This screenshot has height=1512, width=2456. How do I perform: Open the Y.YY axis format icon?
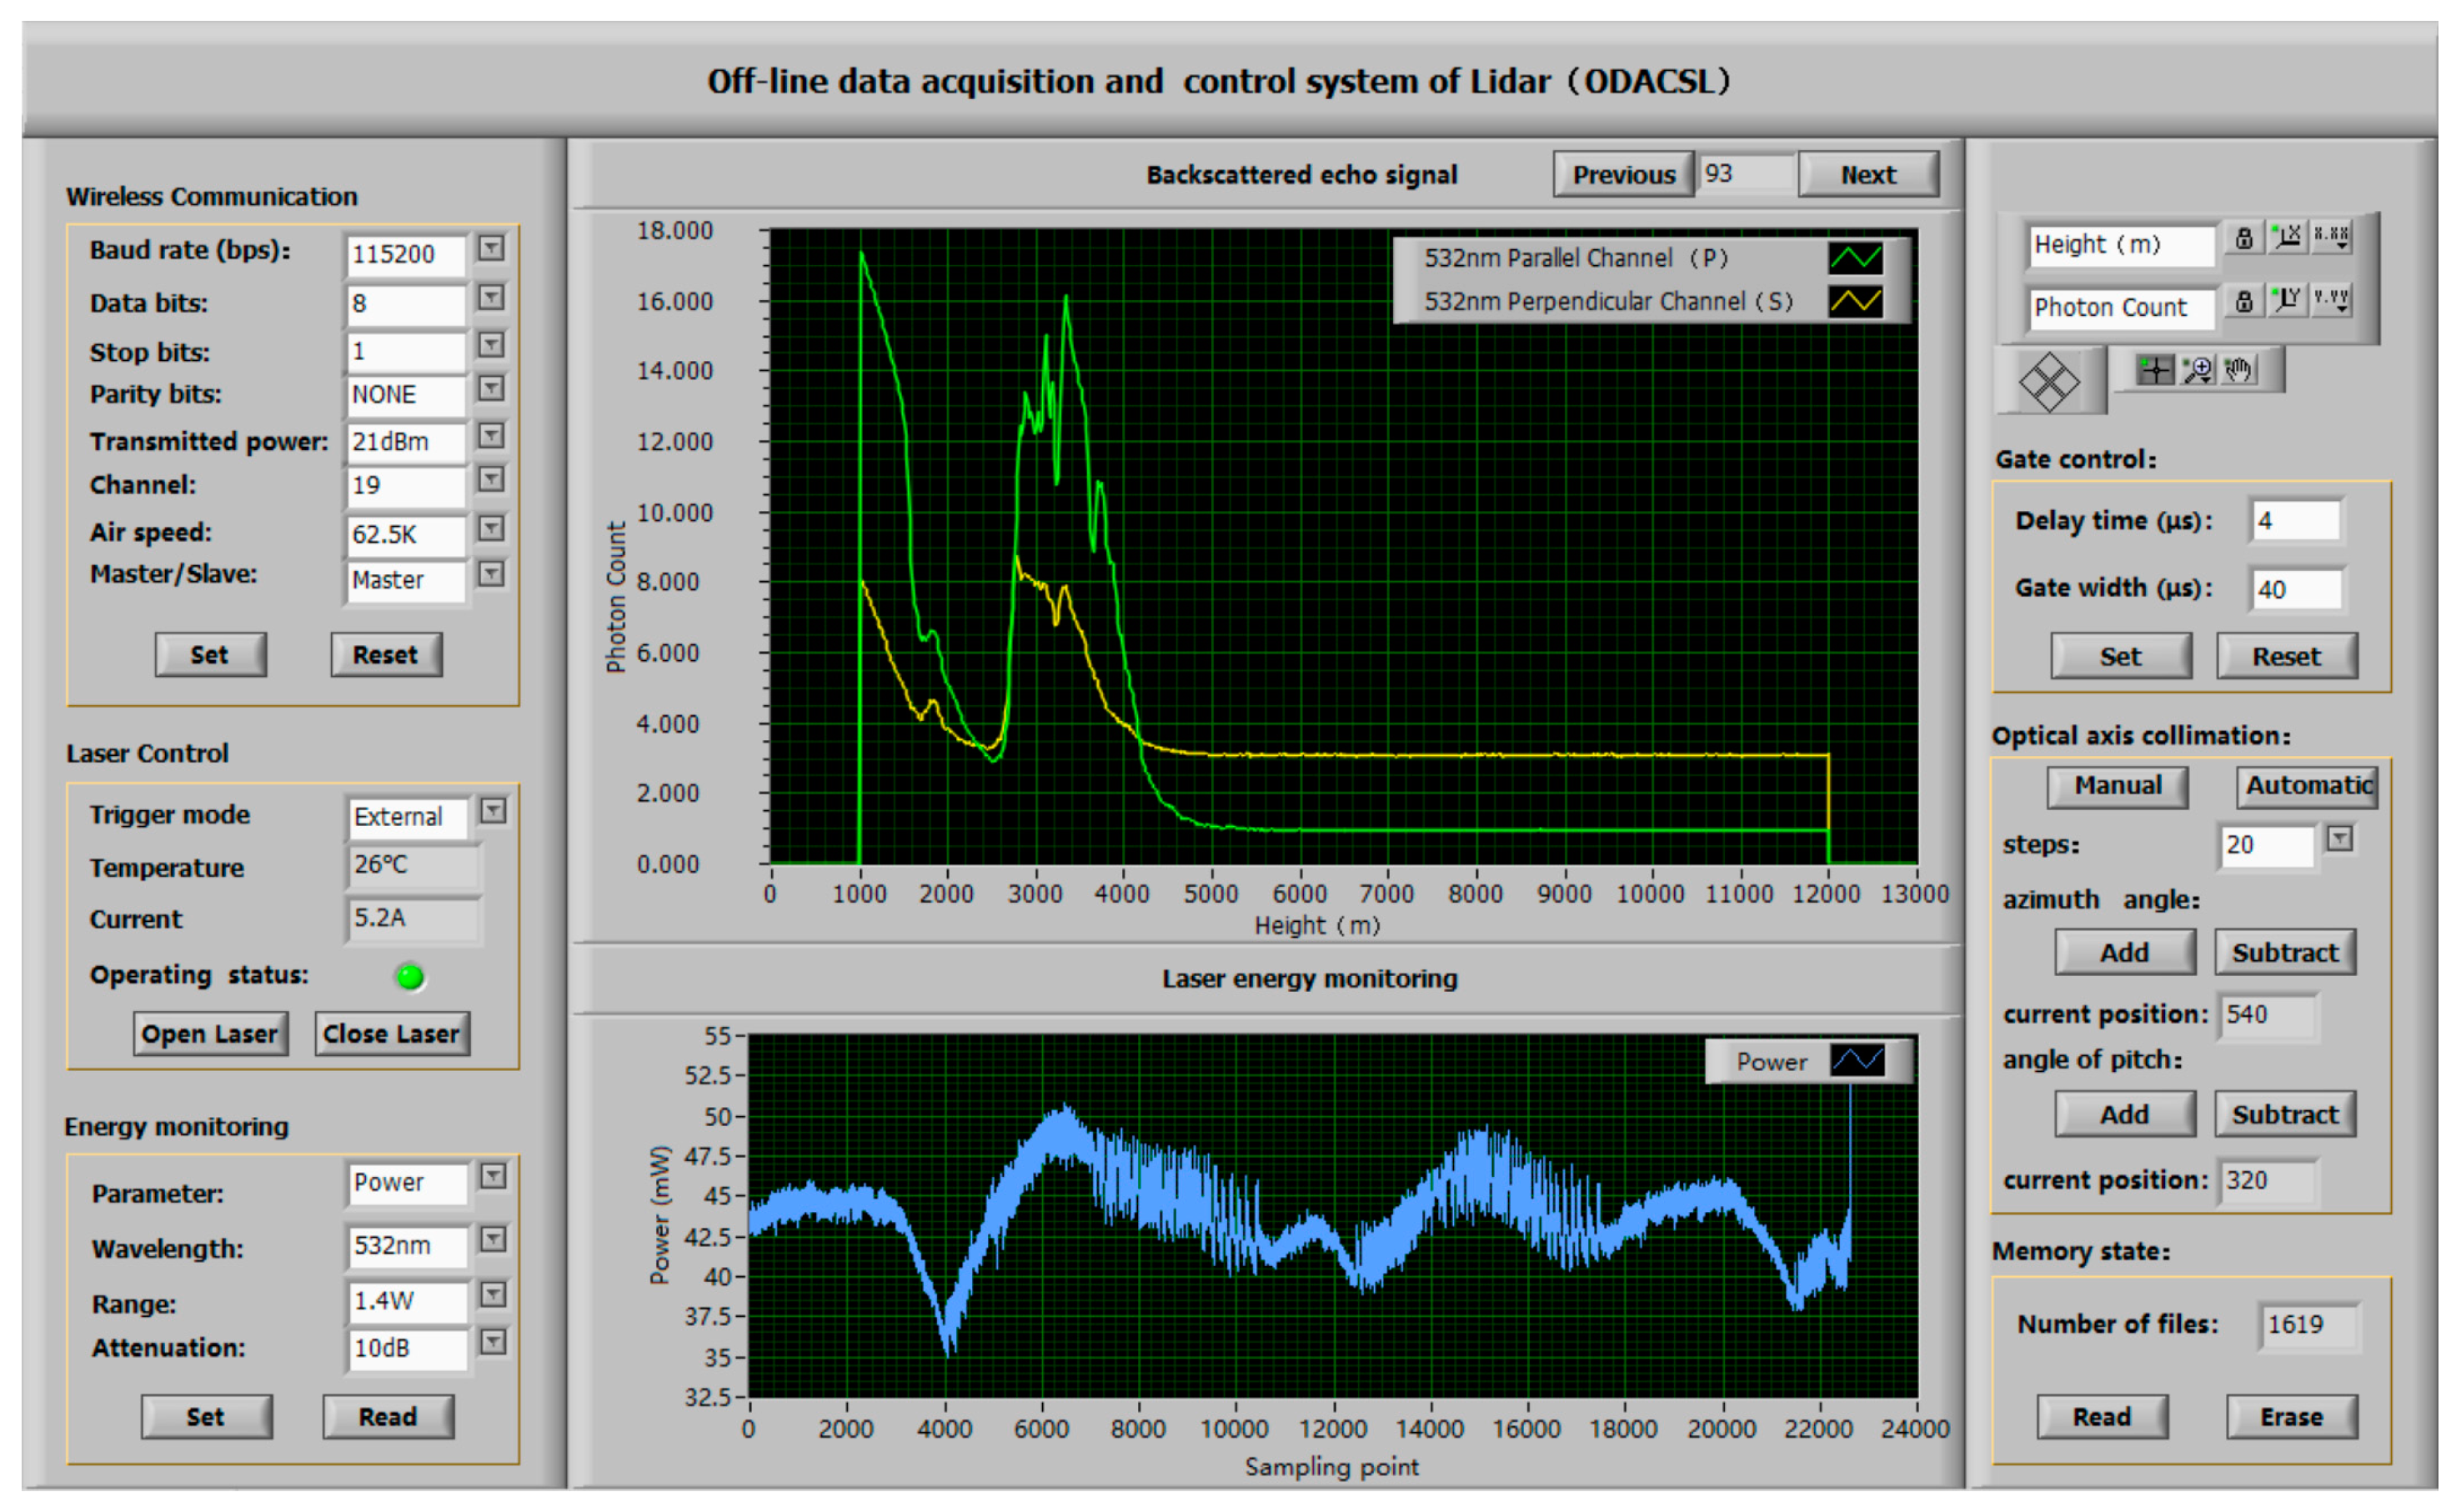tap(2331, 300)
